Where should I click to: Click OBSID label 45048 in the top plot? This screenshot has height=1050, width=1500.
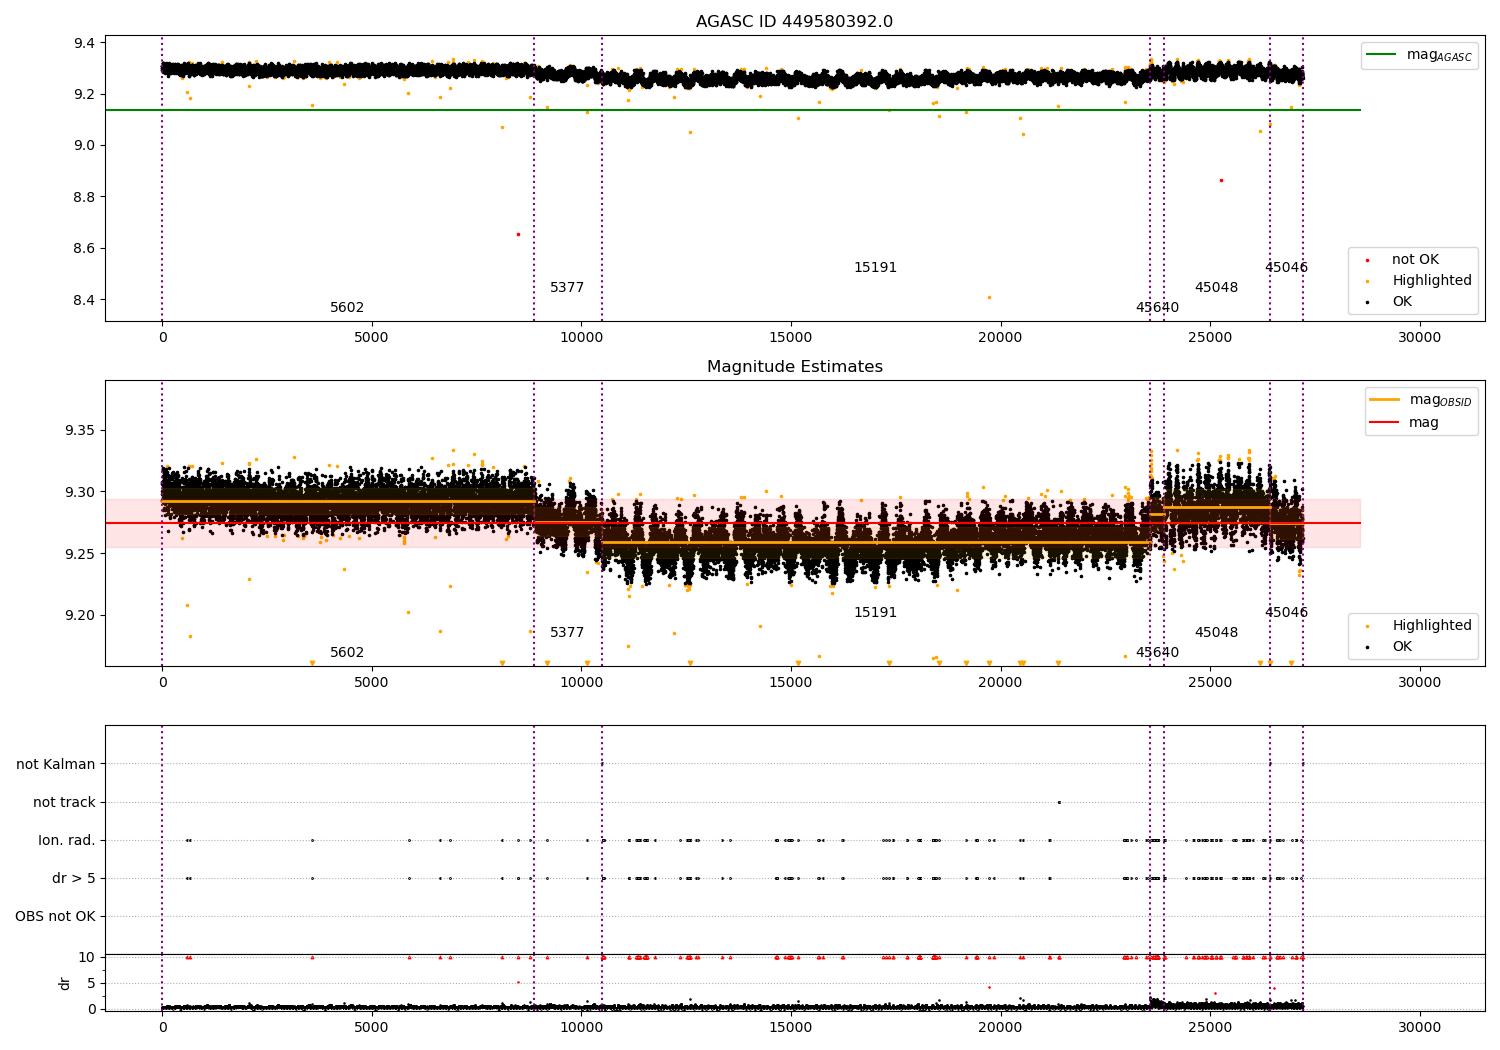1216,288
